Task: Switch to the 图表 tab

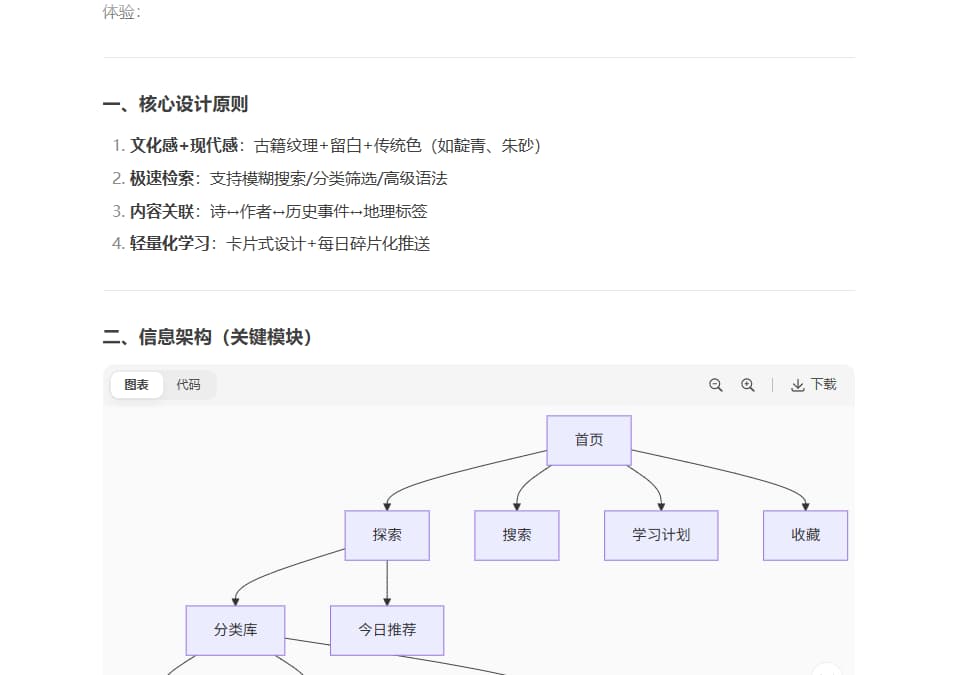Action: tap(137, 385)
